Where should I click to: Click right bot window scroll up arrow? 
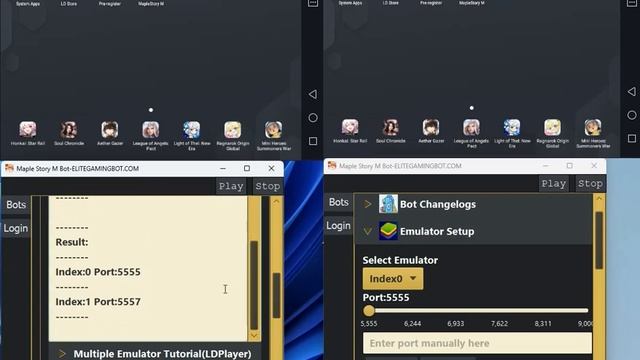coord(599,199)
